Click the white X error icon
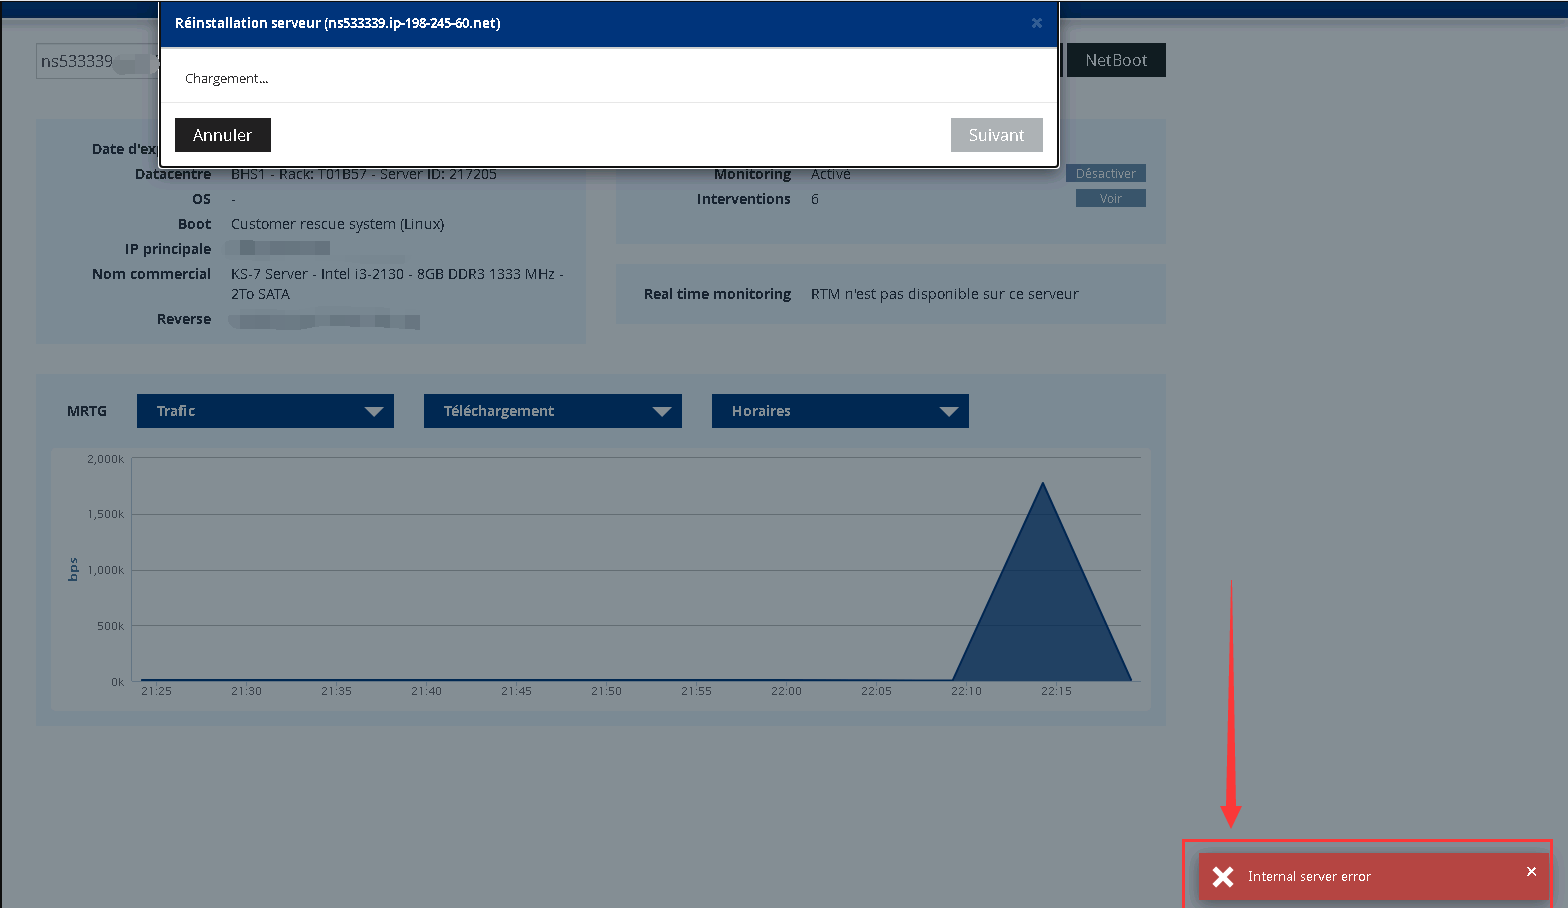Viewport: 1568px width, 908px height. coord(1222,877)
